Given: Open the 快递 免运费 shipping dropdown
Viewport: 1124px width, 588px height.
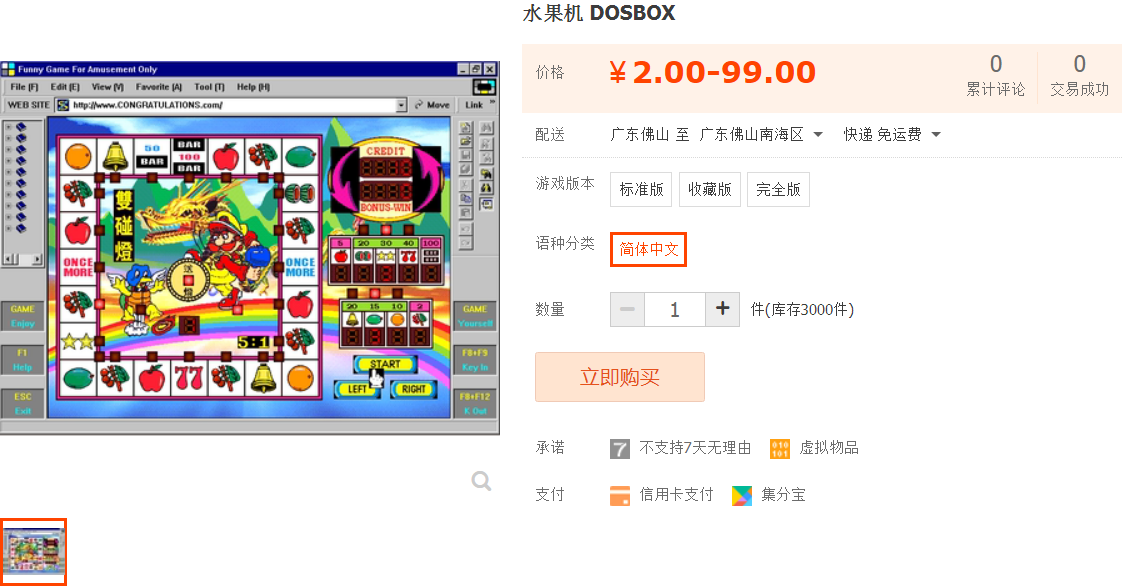Looking at the screenshot, I should pyautogui.click(x=892, y=135).
